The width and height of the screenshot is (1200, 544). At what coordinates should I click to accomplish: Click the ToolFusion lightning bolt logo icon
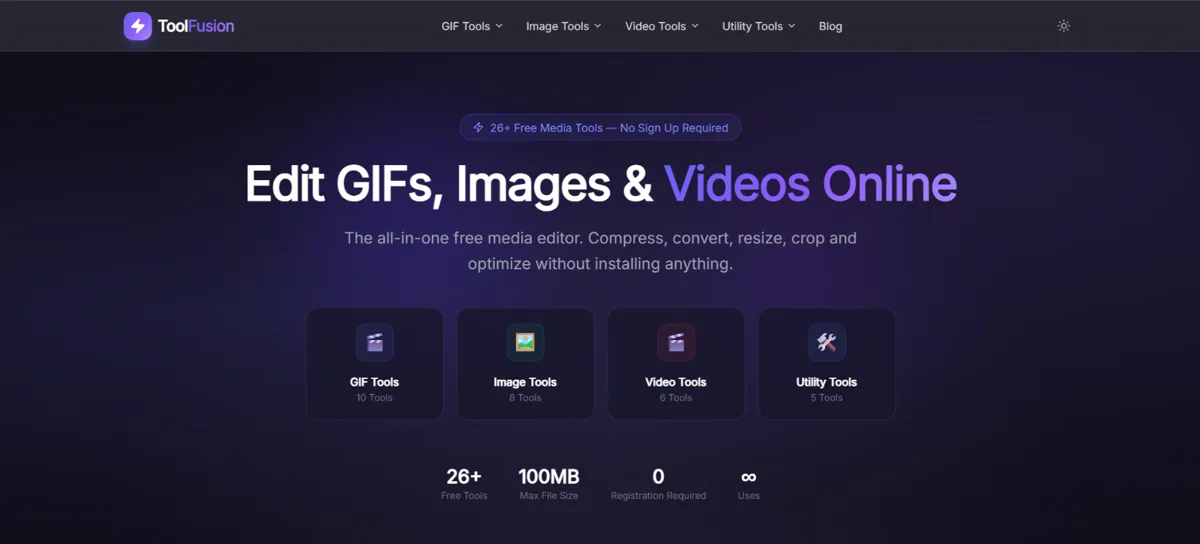click(138, 26)
